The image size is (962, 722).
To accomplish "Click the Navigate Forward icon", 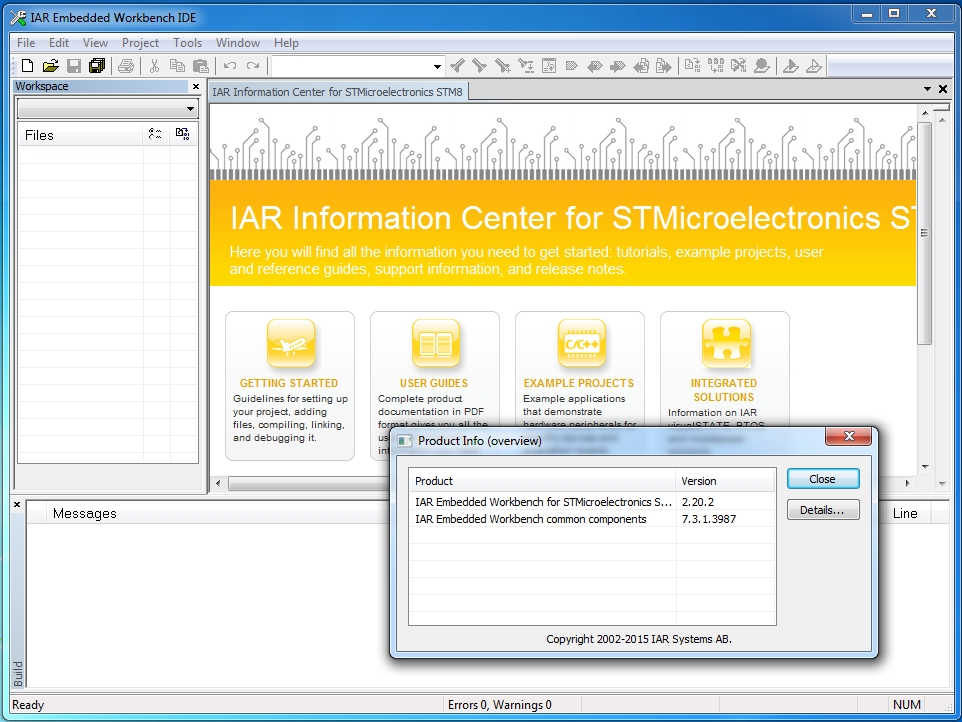I will coord(664,66).
